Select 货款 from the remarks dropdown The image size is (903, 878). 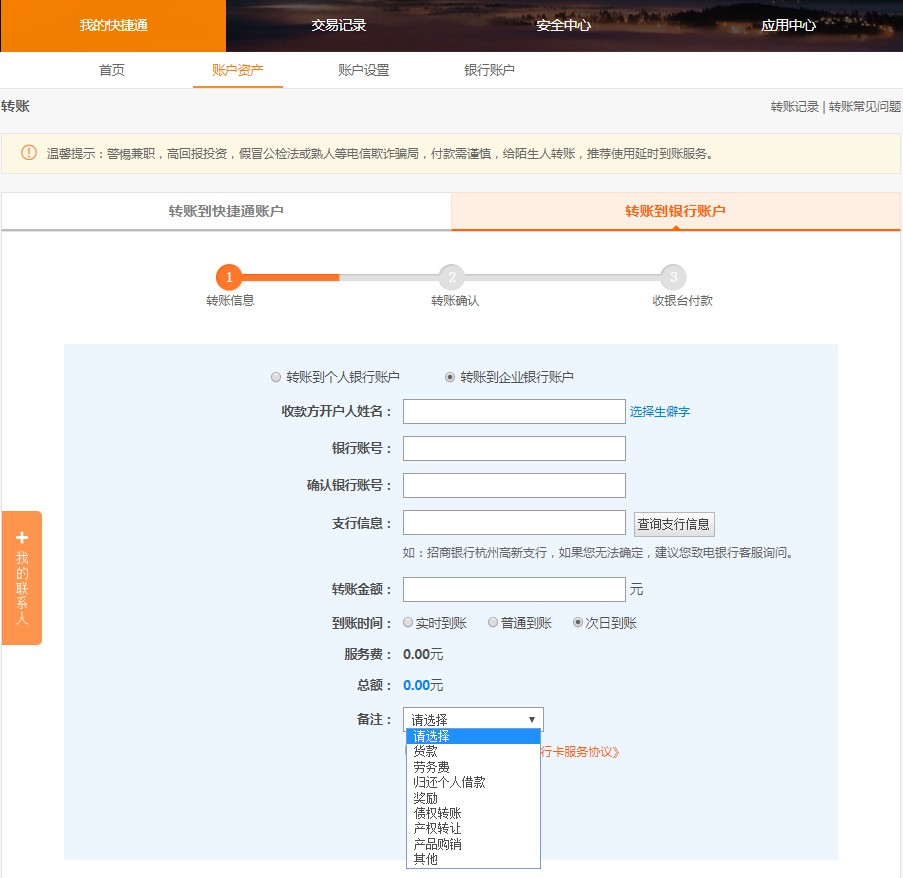(x=424, y=751)
